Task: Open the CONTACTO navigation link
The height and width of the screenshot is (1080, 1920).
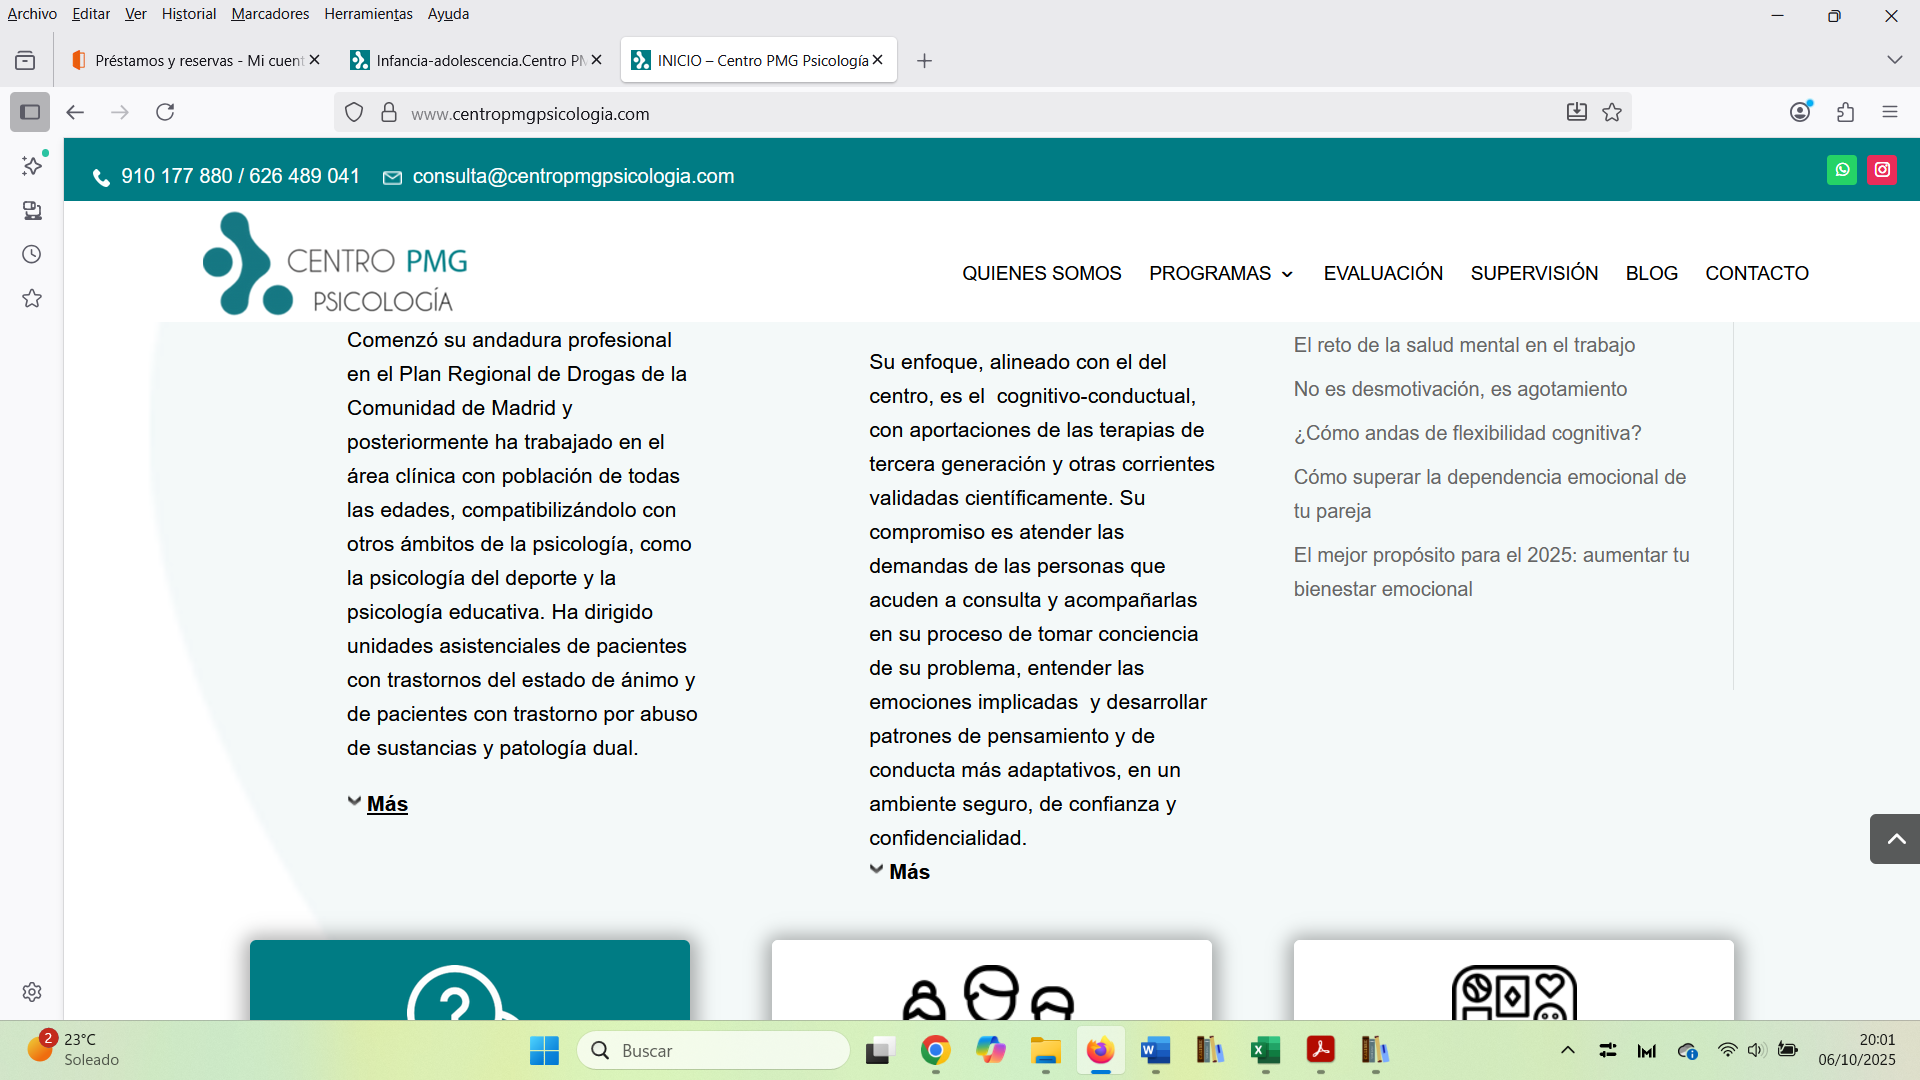Action: [x=1756, y=274]
